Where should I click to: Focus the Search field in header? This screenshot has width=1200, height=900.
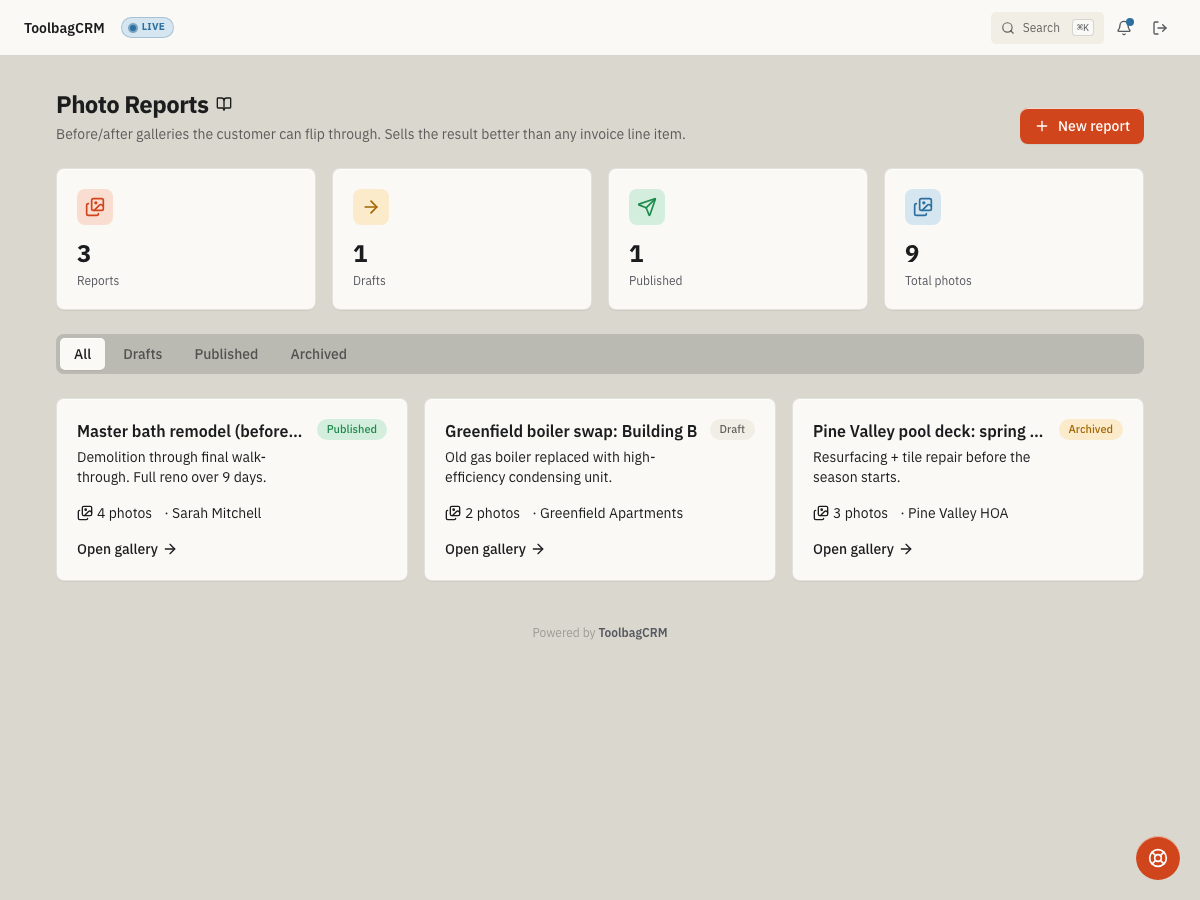coord(1047,28)
